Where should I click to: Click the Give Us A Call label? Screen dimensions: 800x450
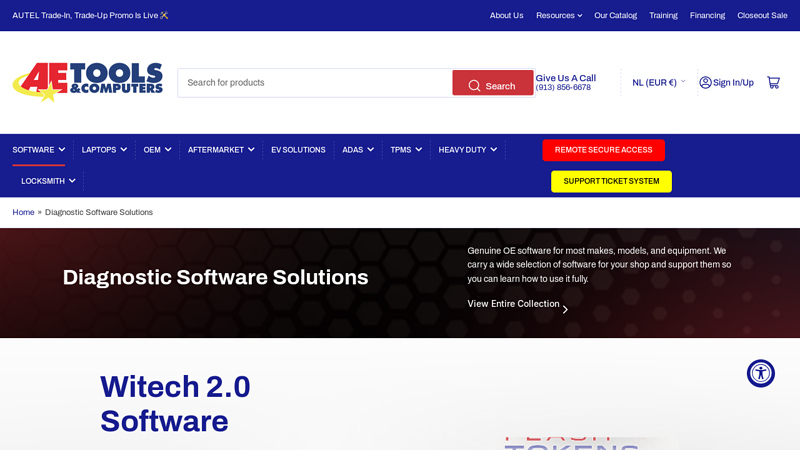pos(565,78)
